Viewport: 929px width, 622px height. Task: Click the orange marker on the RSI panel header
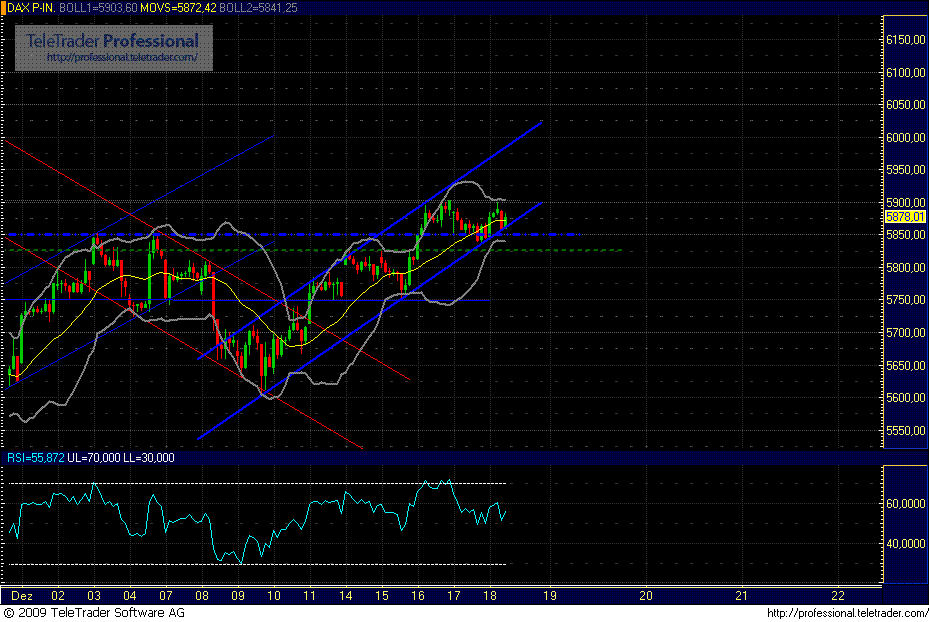pos(6,457)
